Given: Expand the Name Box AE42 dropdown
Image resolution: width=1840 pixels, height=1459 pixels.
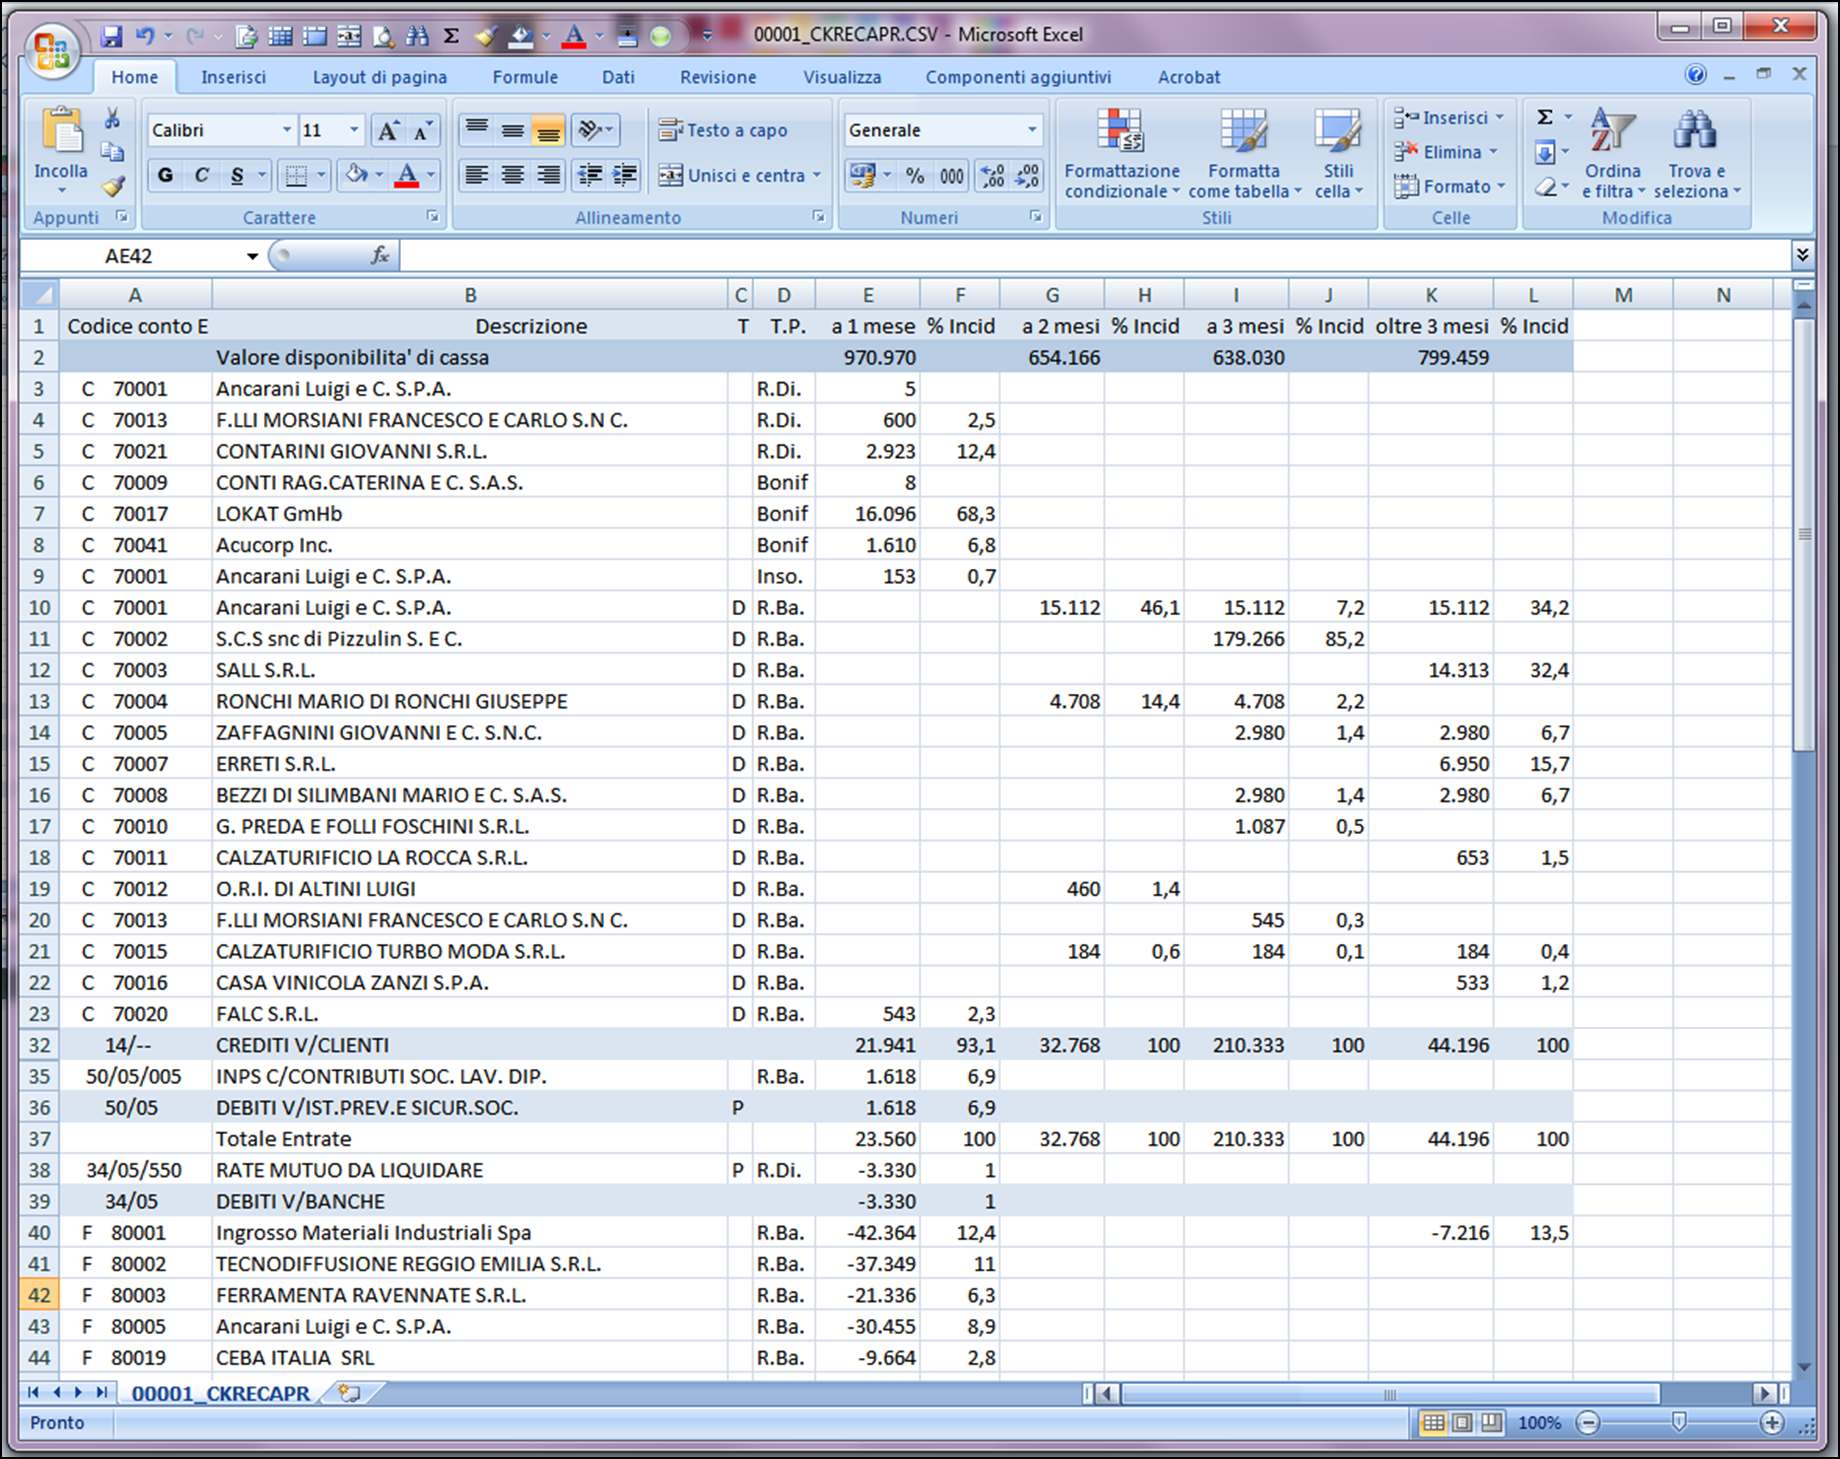Looking at the screenshot, I should 252,256.
